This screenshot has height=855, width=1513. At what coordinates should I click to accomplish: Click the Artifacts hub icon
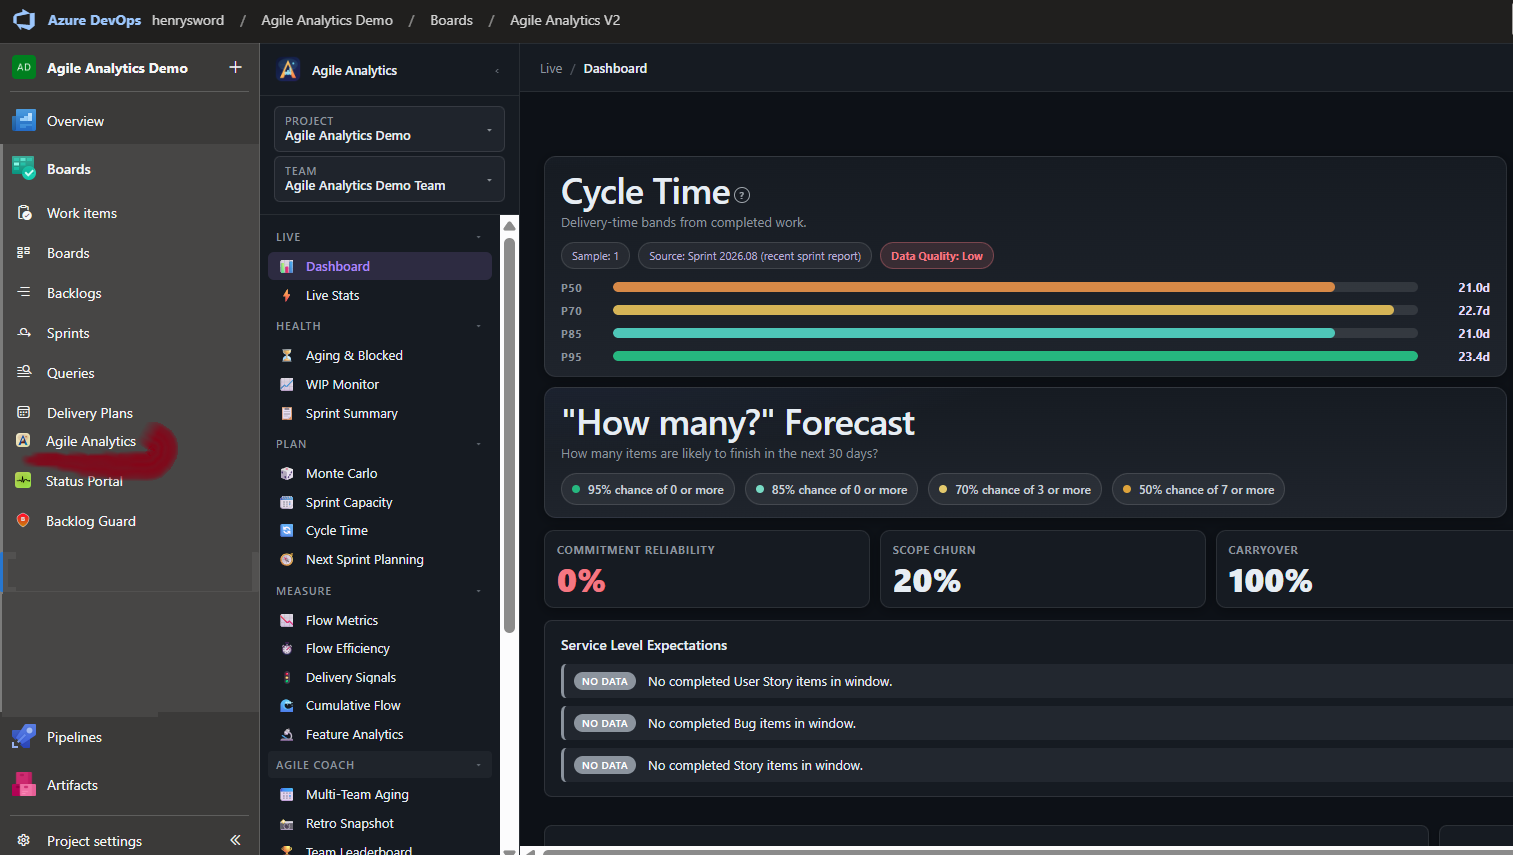(x=24, y=785)
